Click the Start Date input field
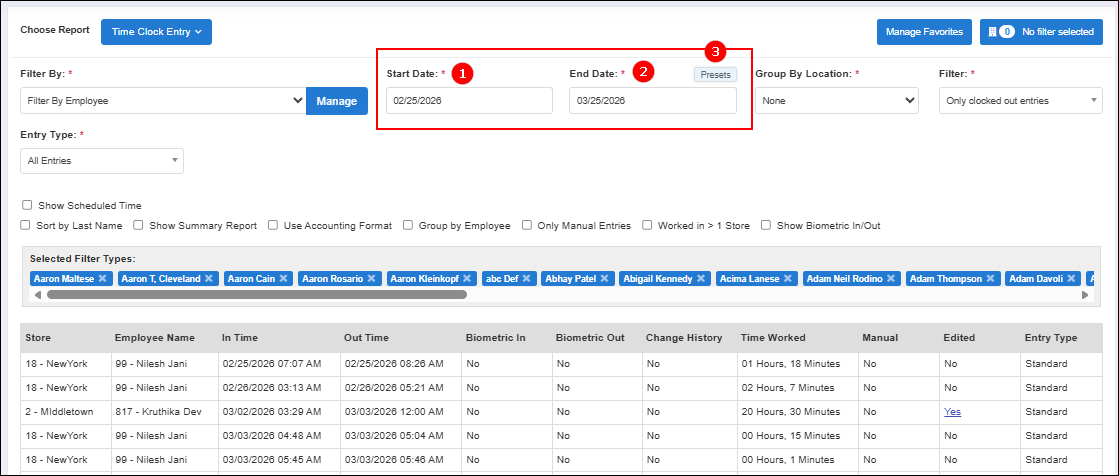The width and height of the screenshot is (1119, 476). tap(469, 101)
